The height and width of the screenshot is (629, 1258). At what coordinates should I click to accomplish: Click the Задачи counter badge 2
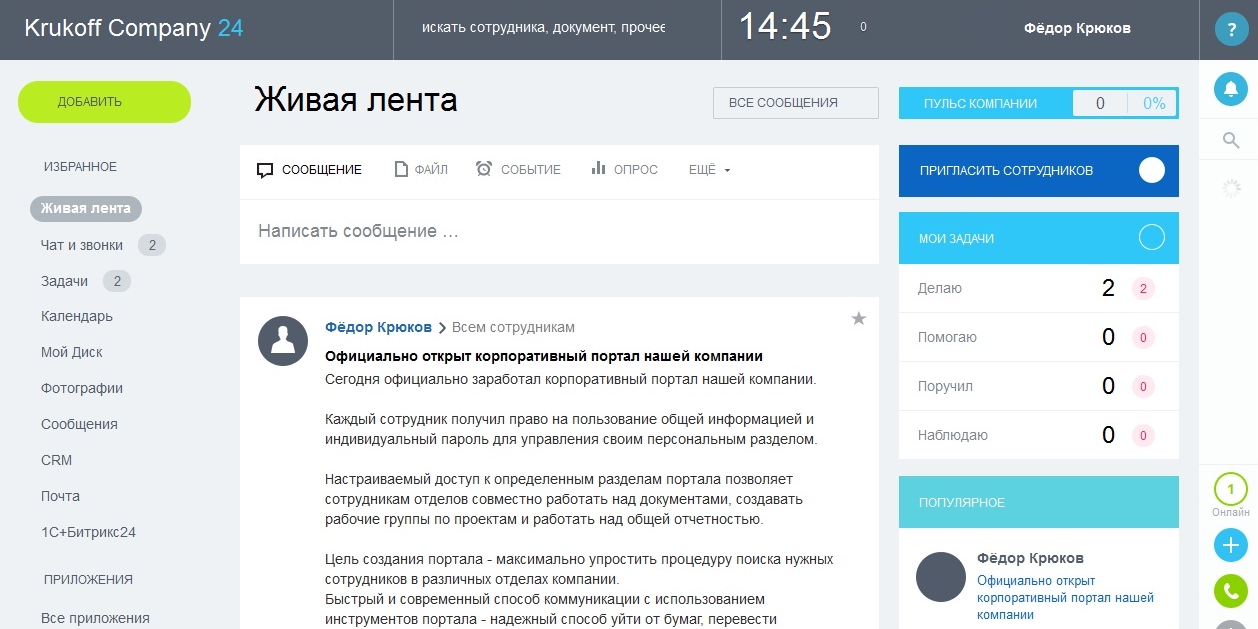(117, 281)
